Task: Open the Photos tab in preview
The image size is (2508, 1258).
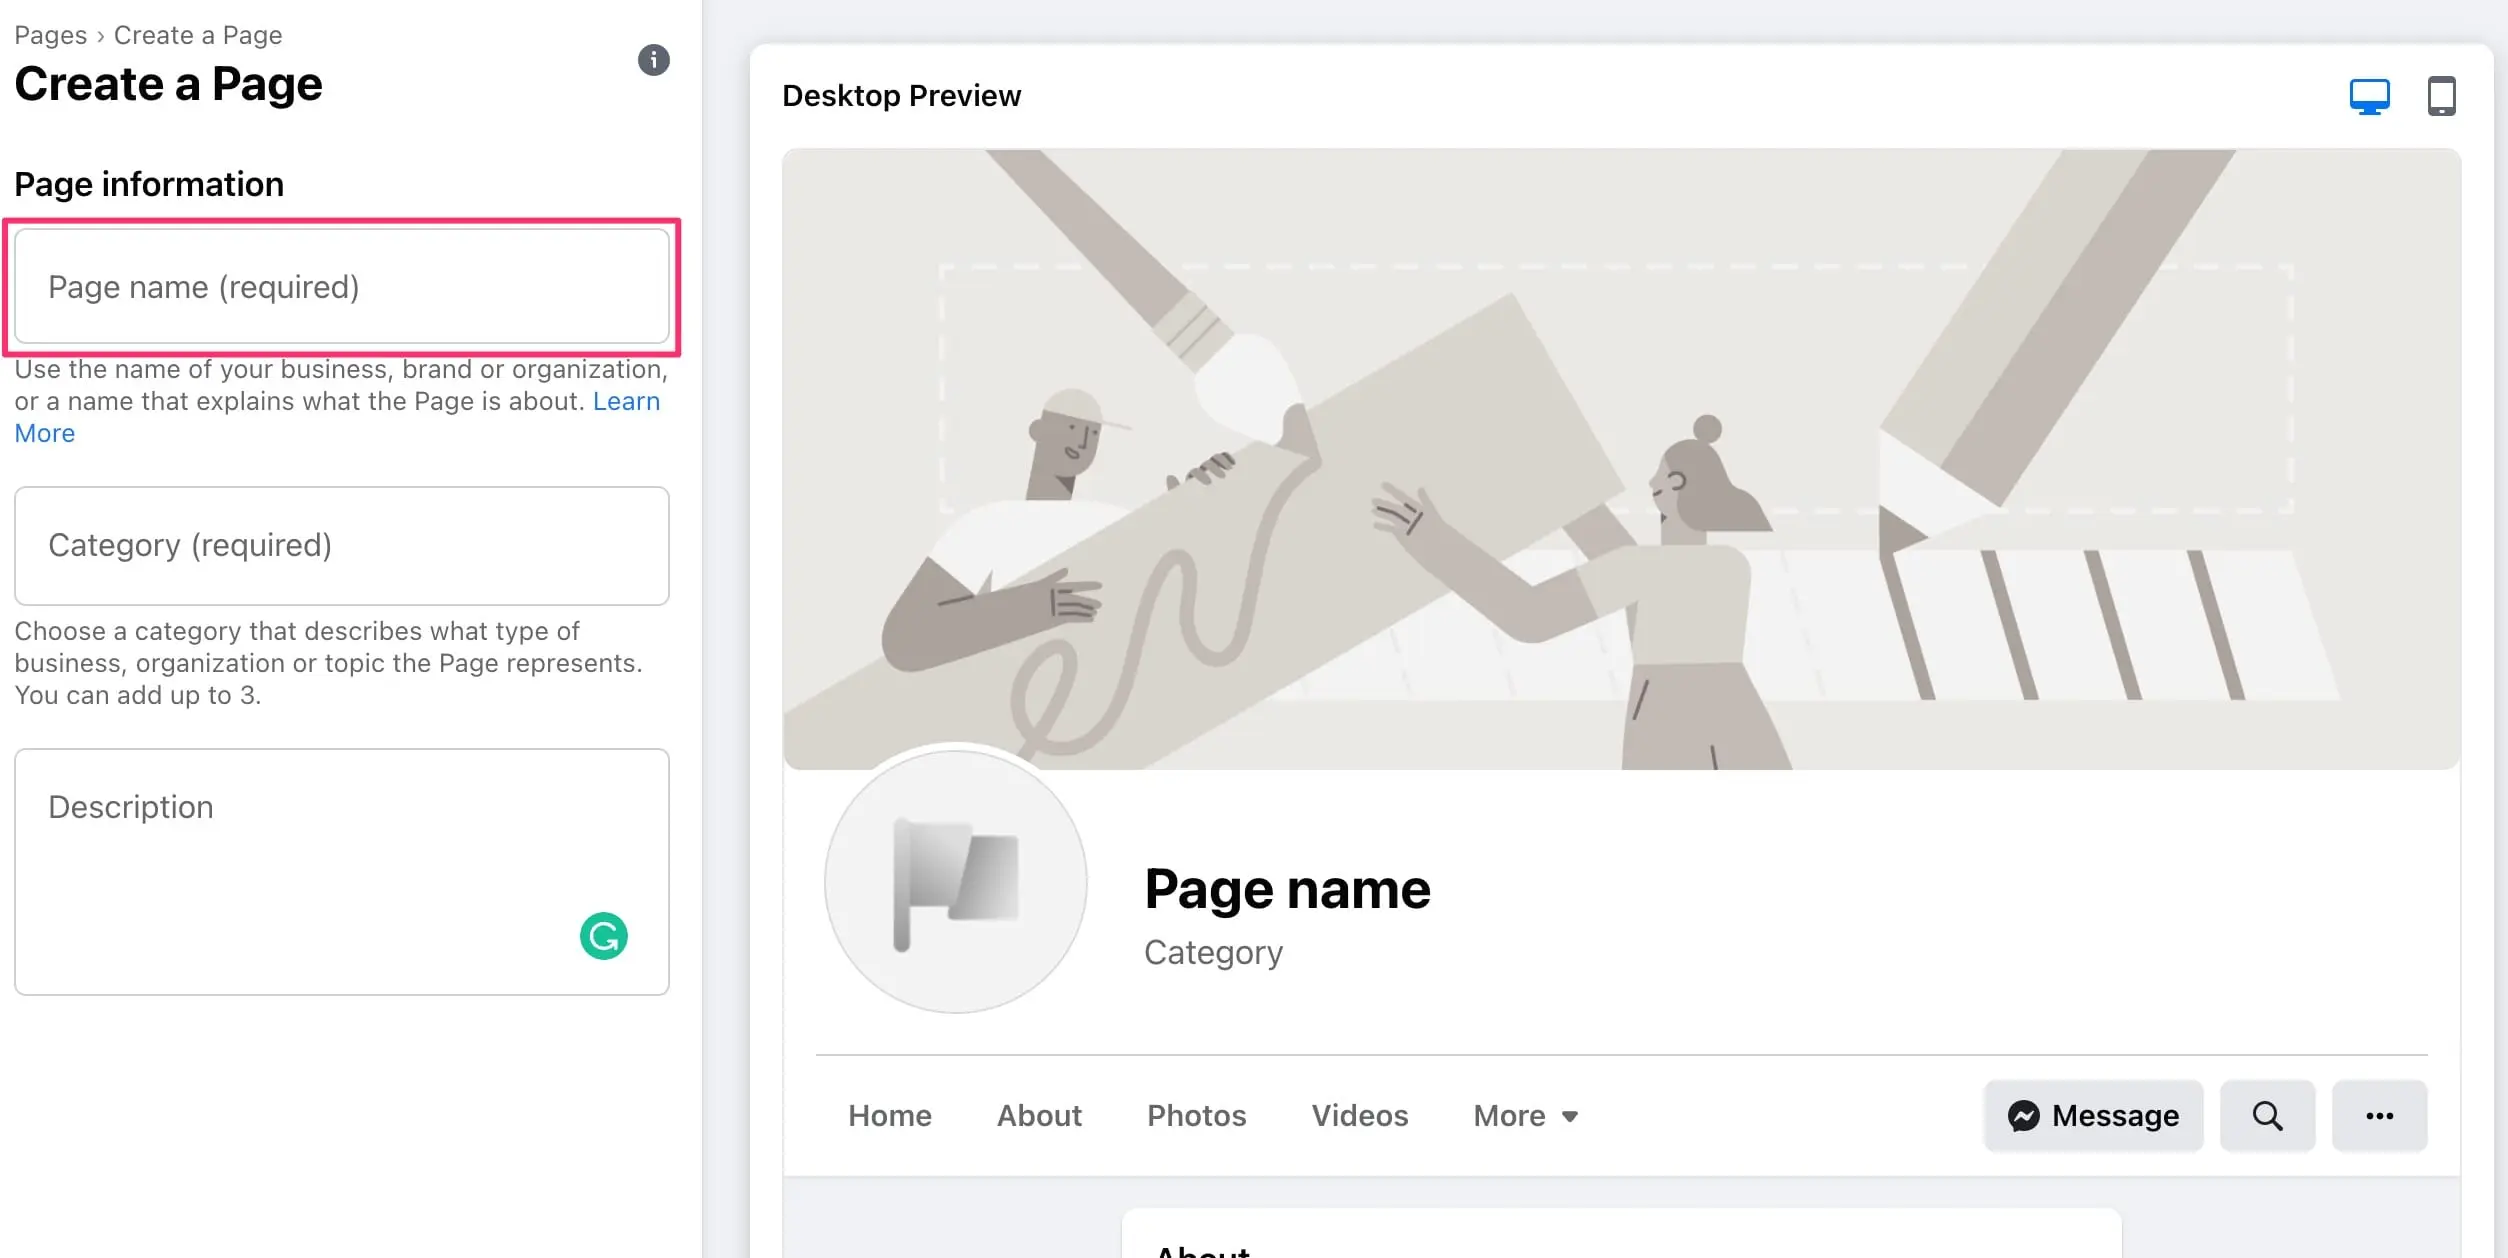Action: [x=1196, y=1116]
